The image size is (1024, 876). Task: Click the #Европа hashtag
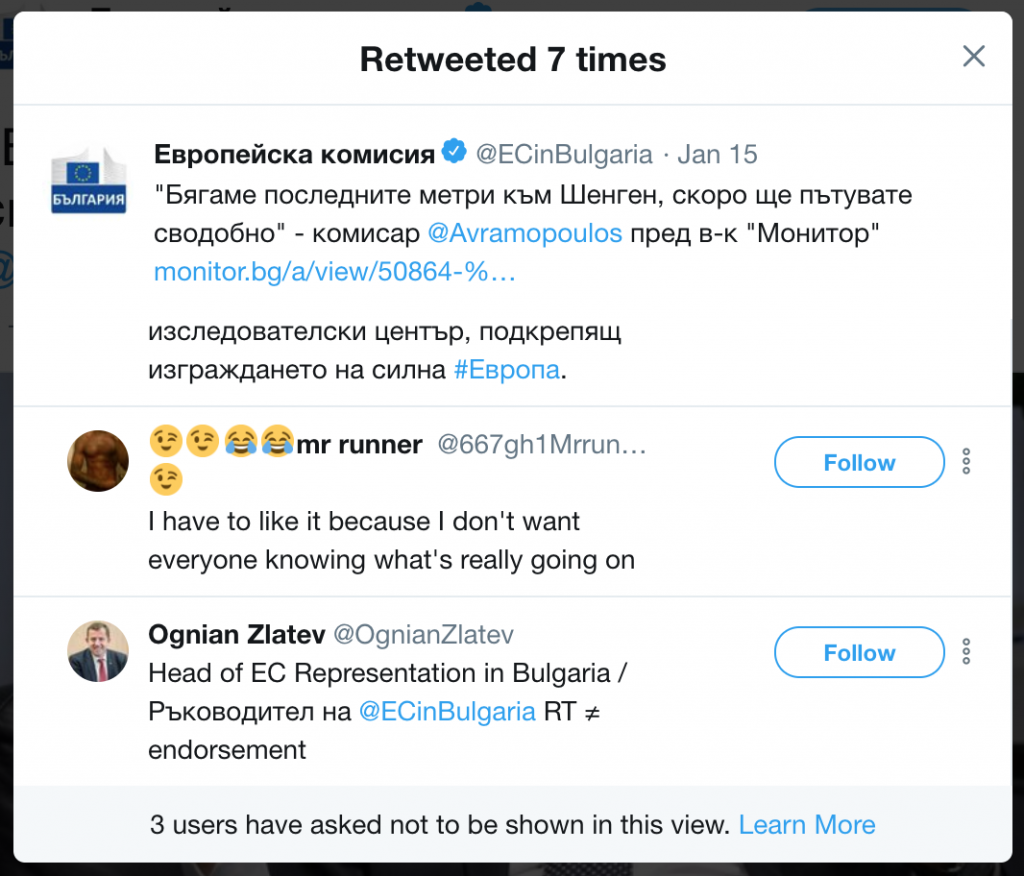tap(506, 369)
